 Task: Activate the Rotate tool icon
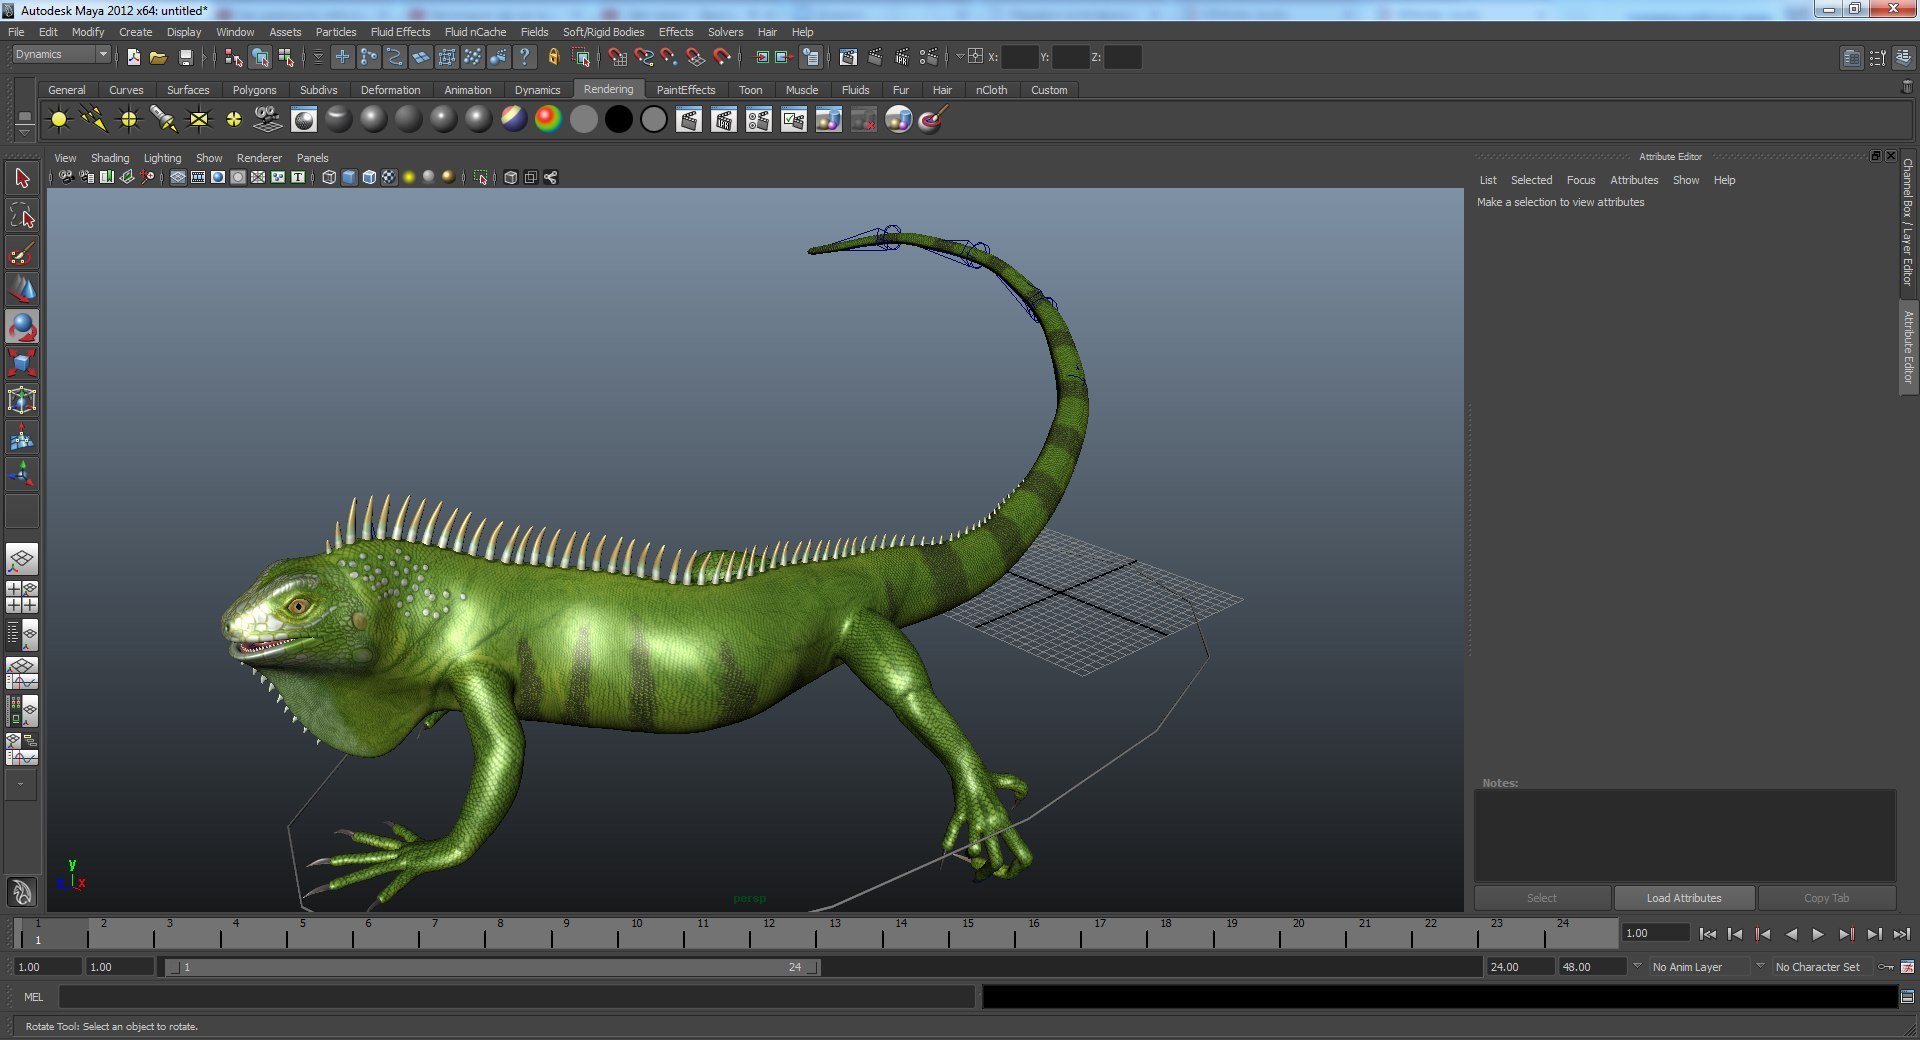22,327
